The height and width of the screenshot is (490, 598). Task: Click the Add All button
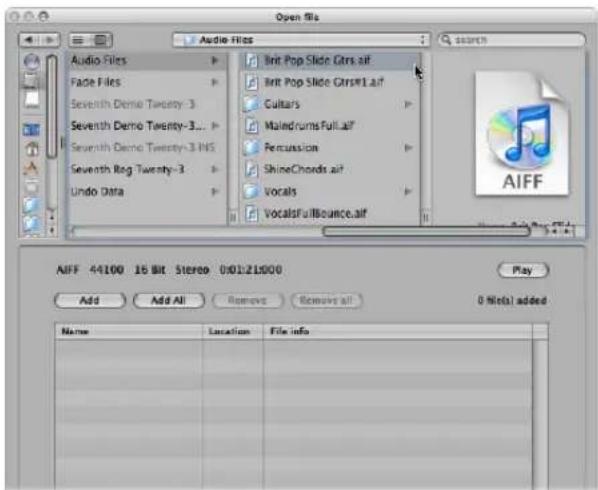coord(169,300)
